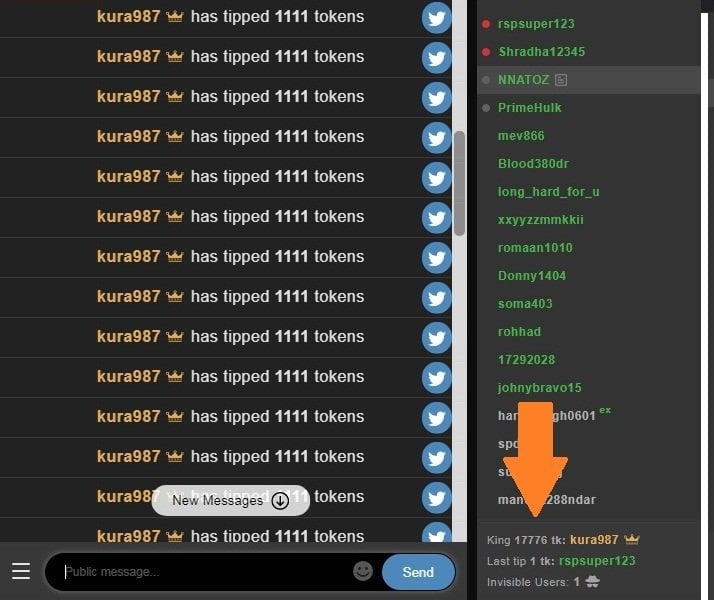Open user mev866 from the user list
The image size is (714, 600).
(521, 136)
